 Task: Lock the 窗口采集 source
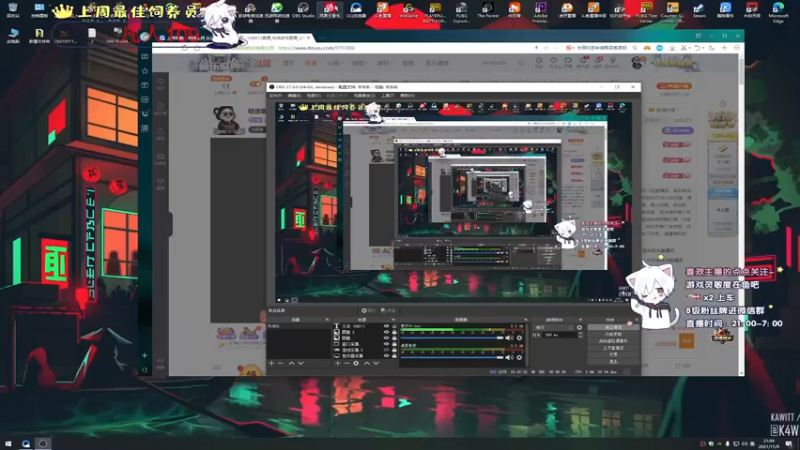coord(394,344)
